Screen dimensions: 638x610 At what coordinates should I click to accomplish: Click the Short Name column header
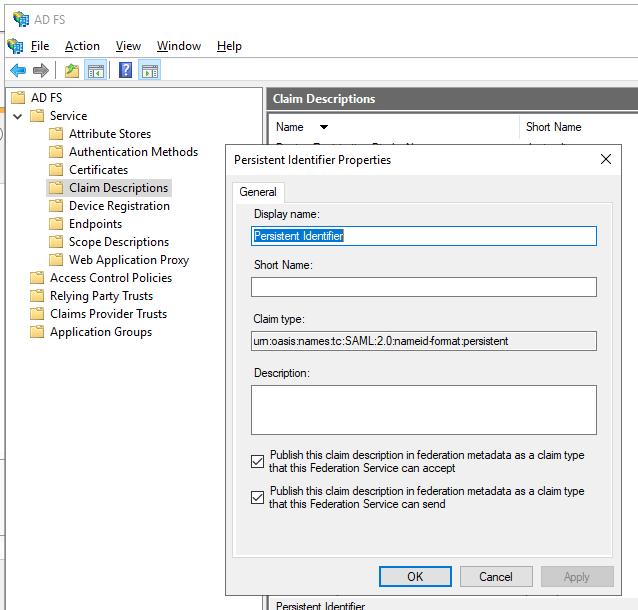(553, 127)
